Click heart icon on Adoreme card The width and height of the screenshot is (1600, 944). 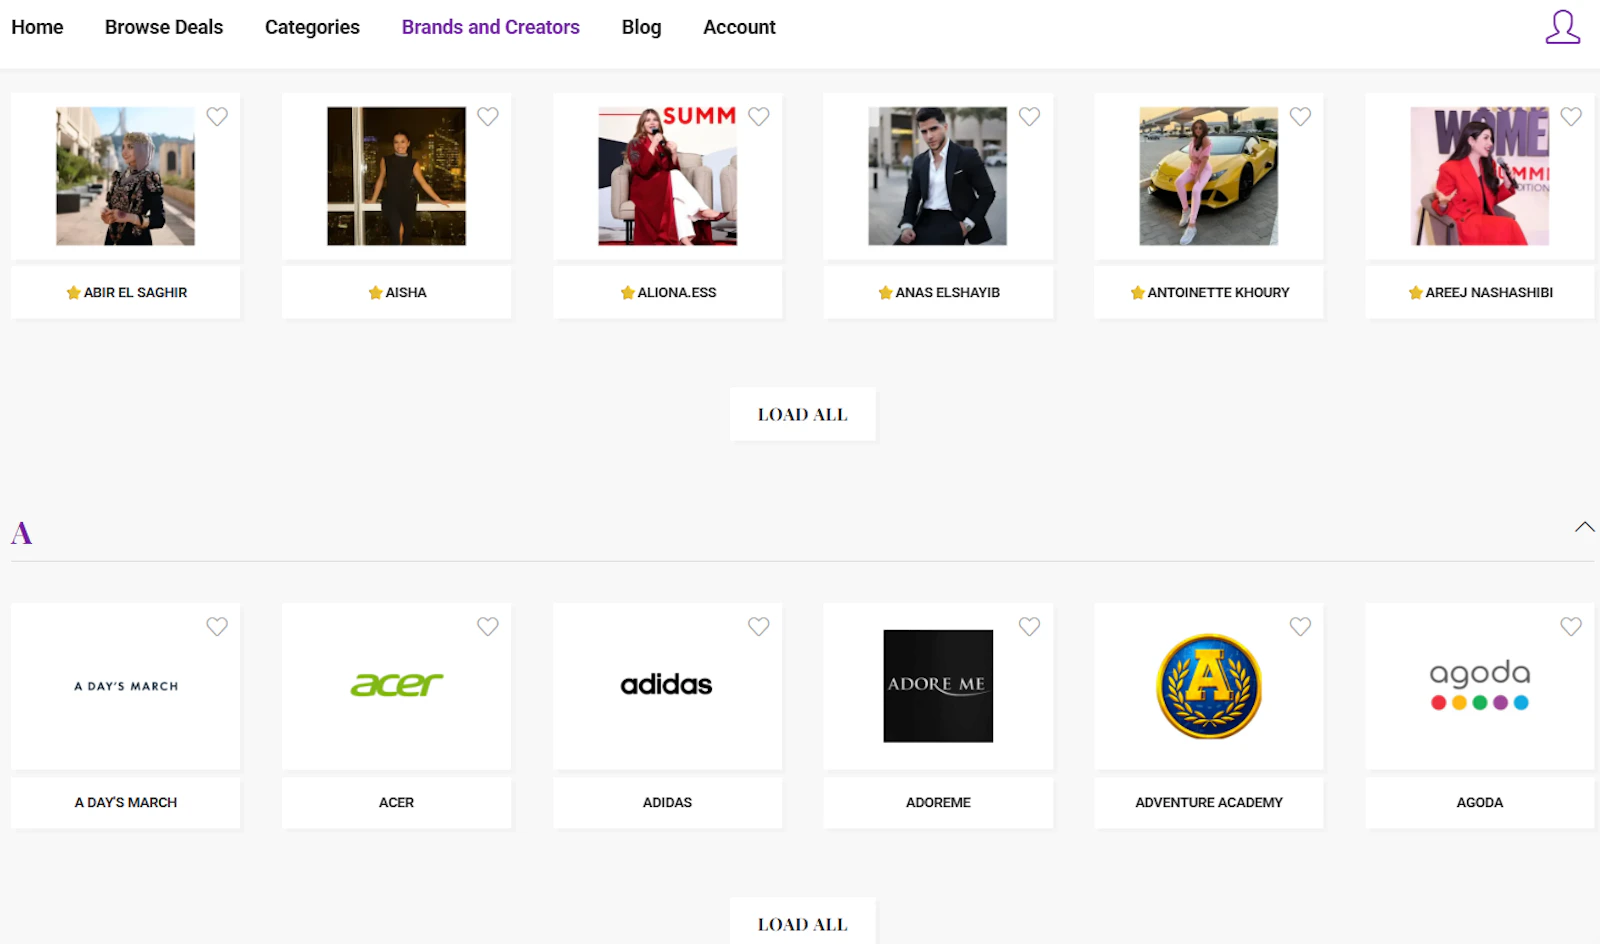coord(1029,627)
